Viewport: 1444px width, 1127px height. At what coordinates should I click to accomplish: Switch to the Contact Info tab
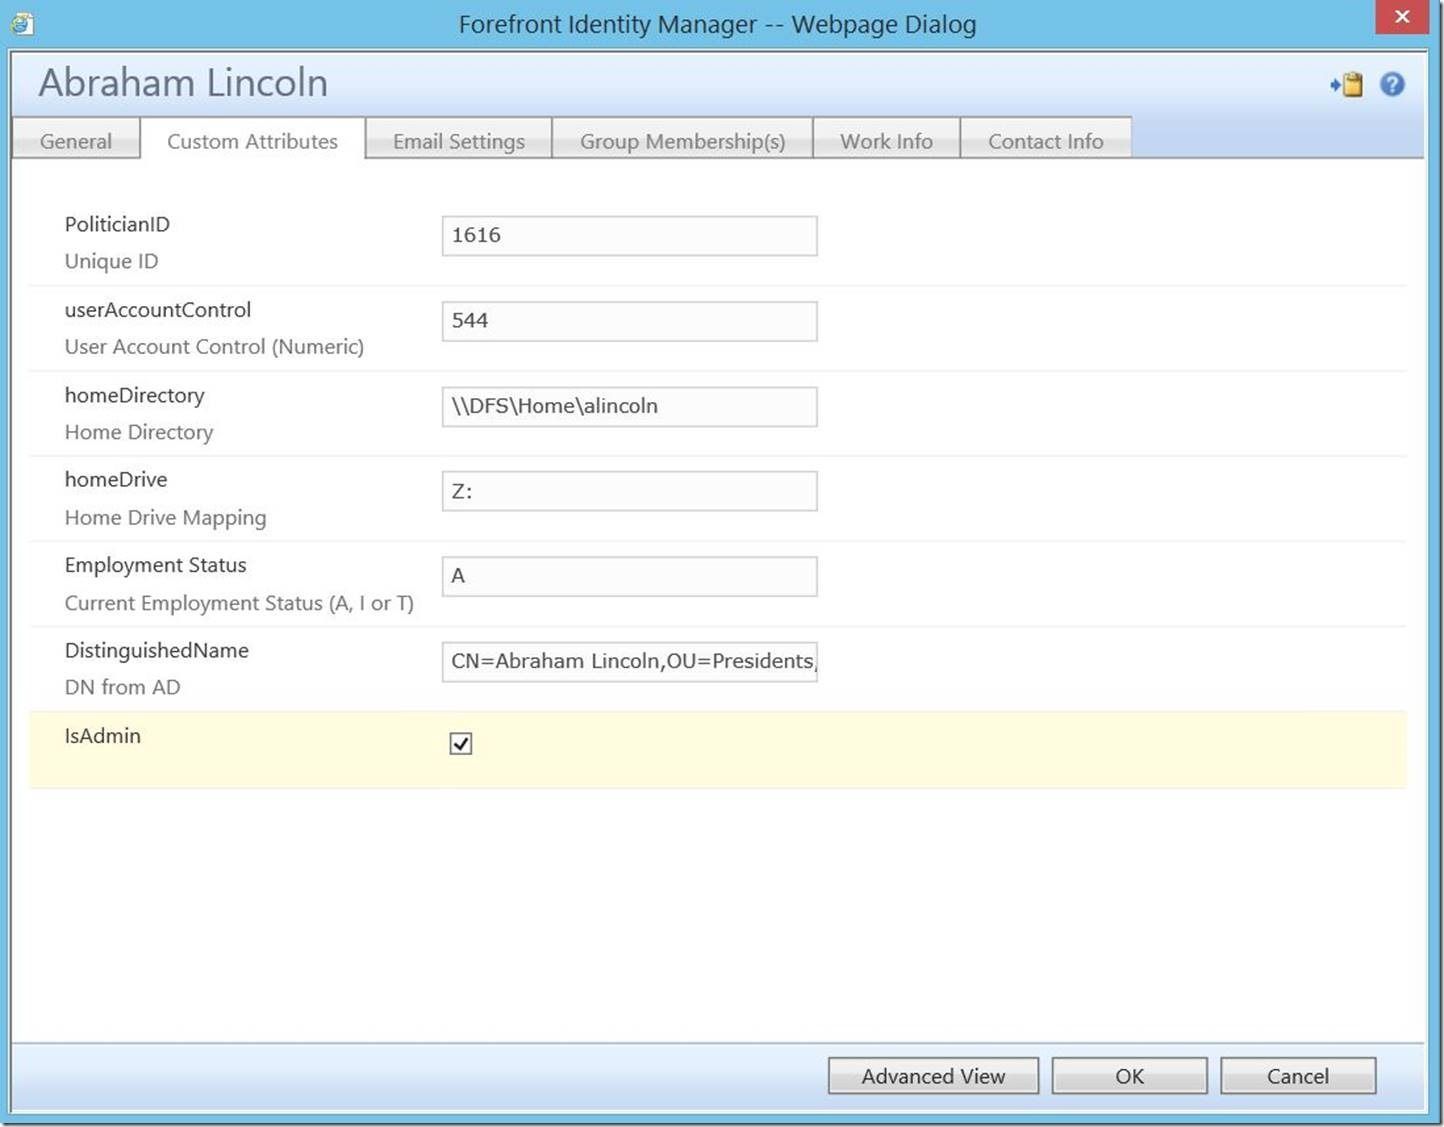(x=1046, y=141)
